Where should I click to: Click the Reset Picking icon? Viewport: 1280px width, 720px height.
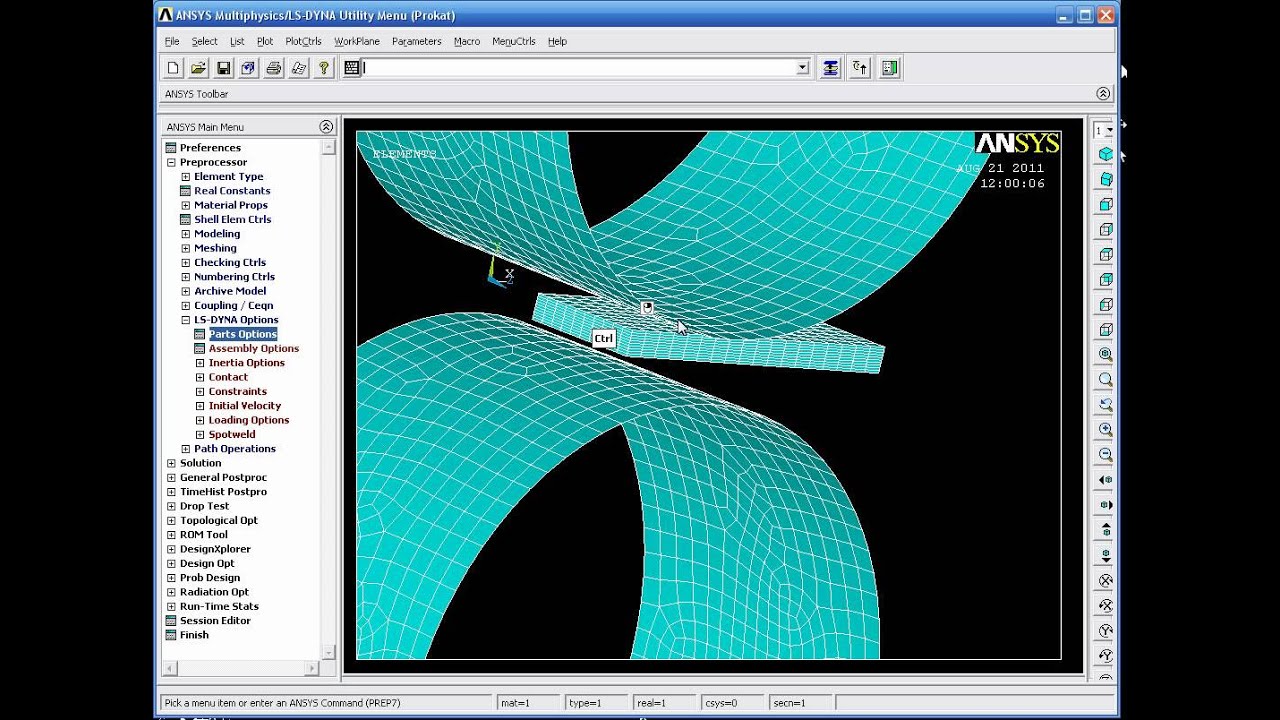point(860,68)
